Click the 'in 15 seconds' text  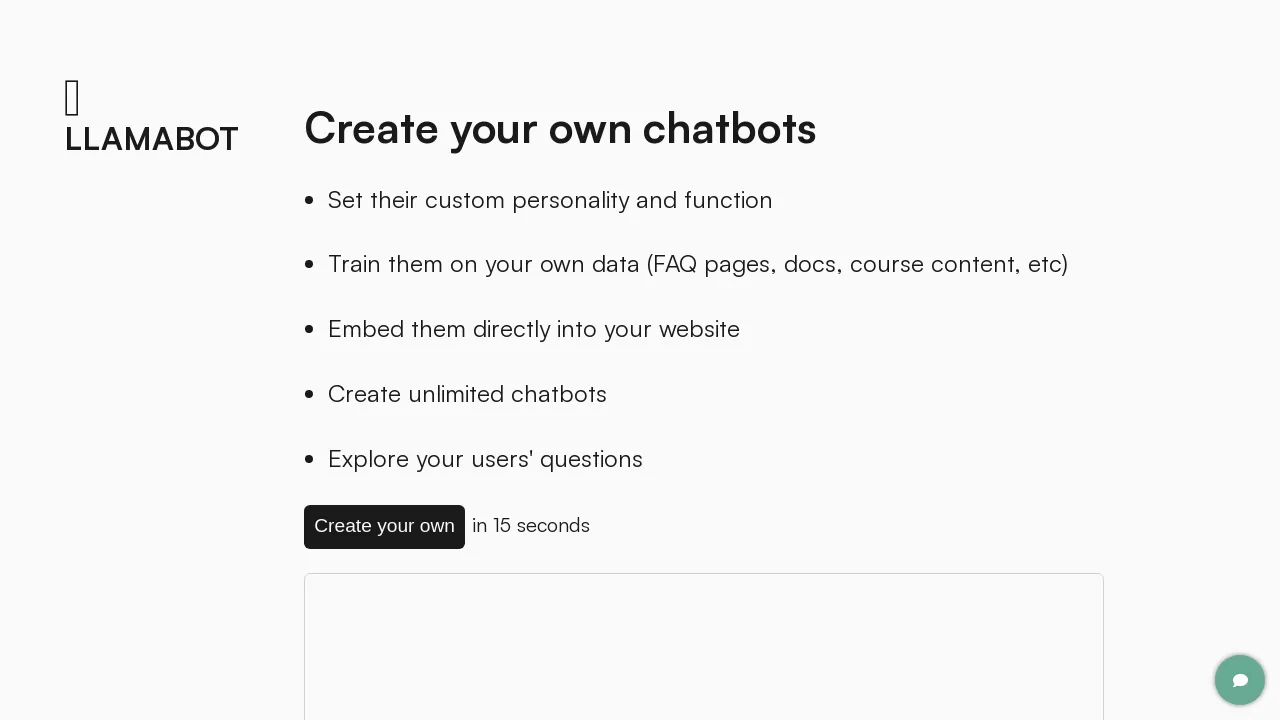[x=531, y=526]
